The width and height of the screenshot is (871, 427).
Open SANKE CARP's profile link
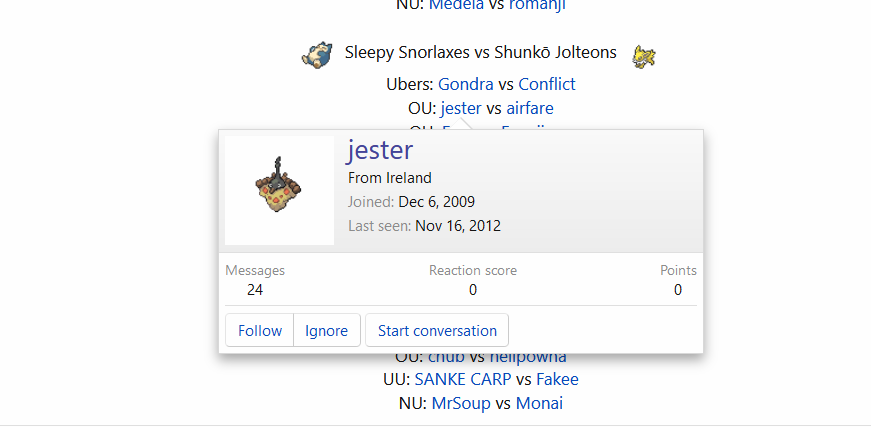click(x=463, y=379)
